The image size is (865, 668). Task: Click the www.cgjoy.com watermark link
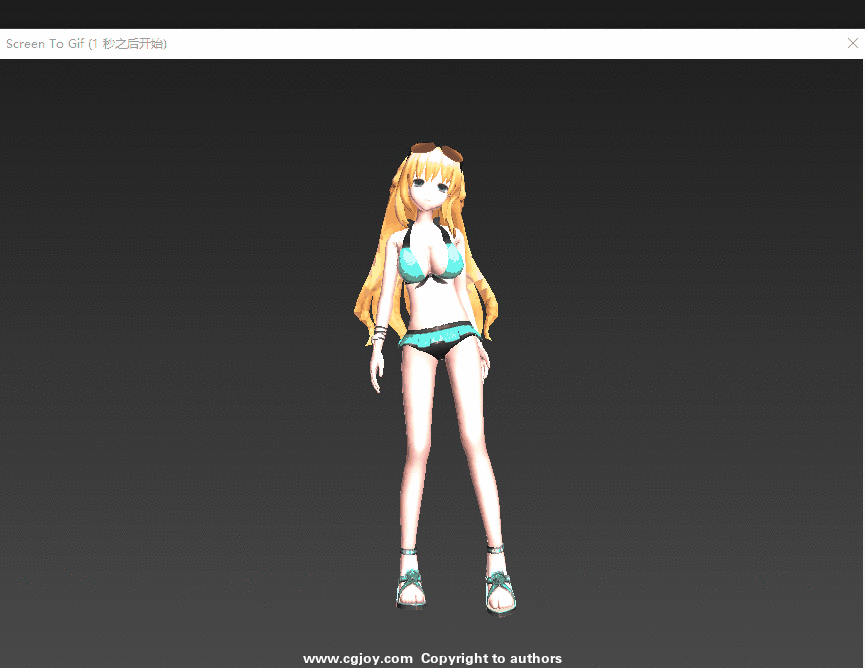tap(358, 658)
